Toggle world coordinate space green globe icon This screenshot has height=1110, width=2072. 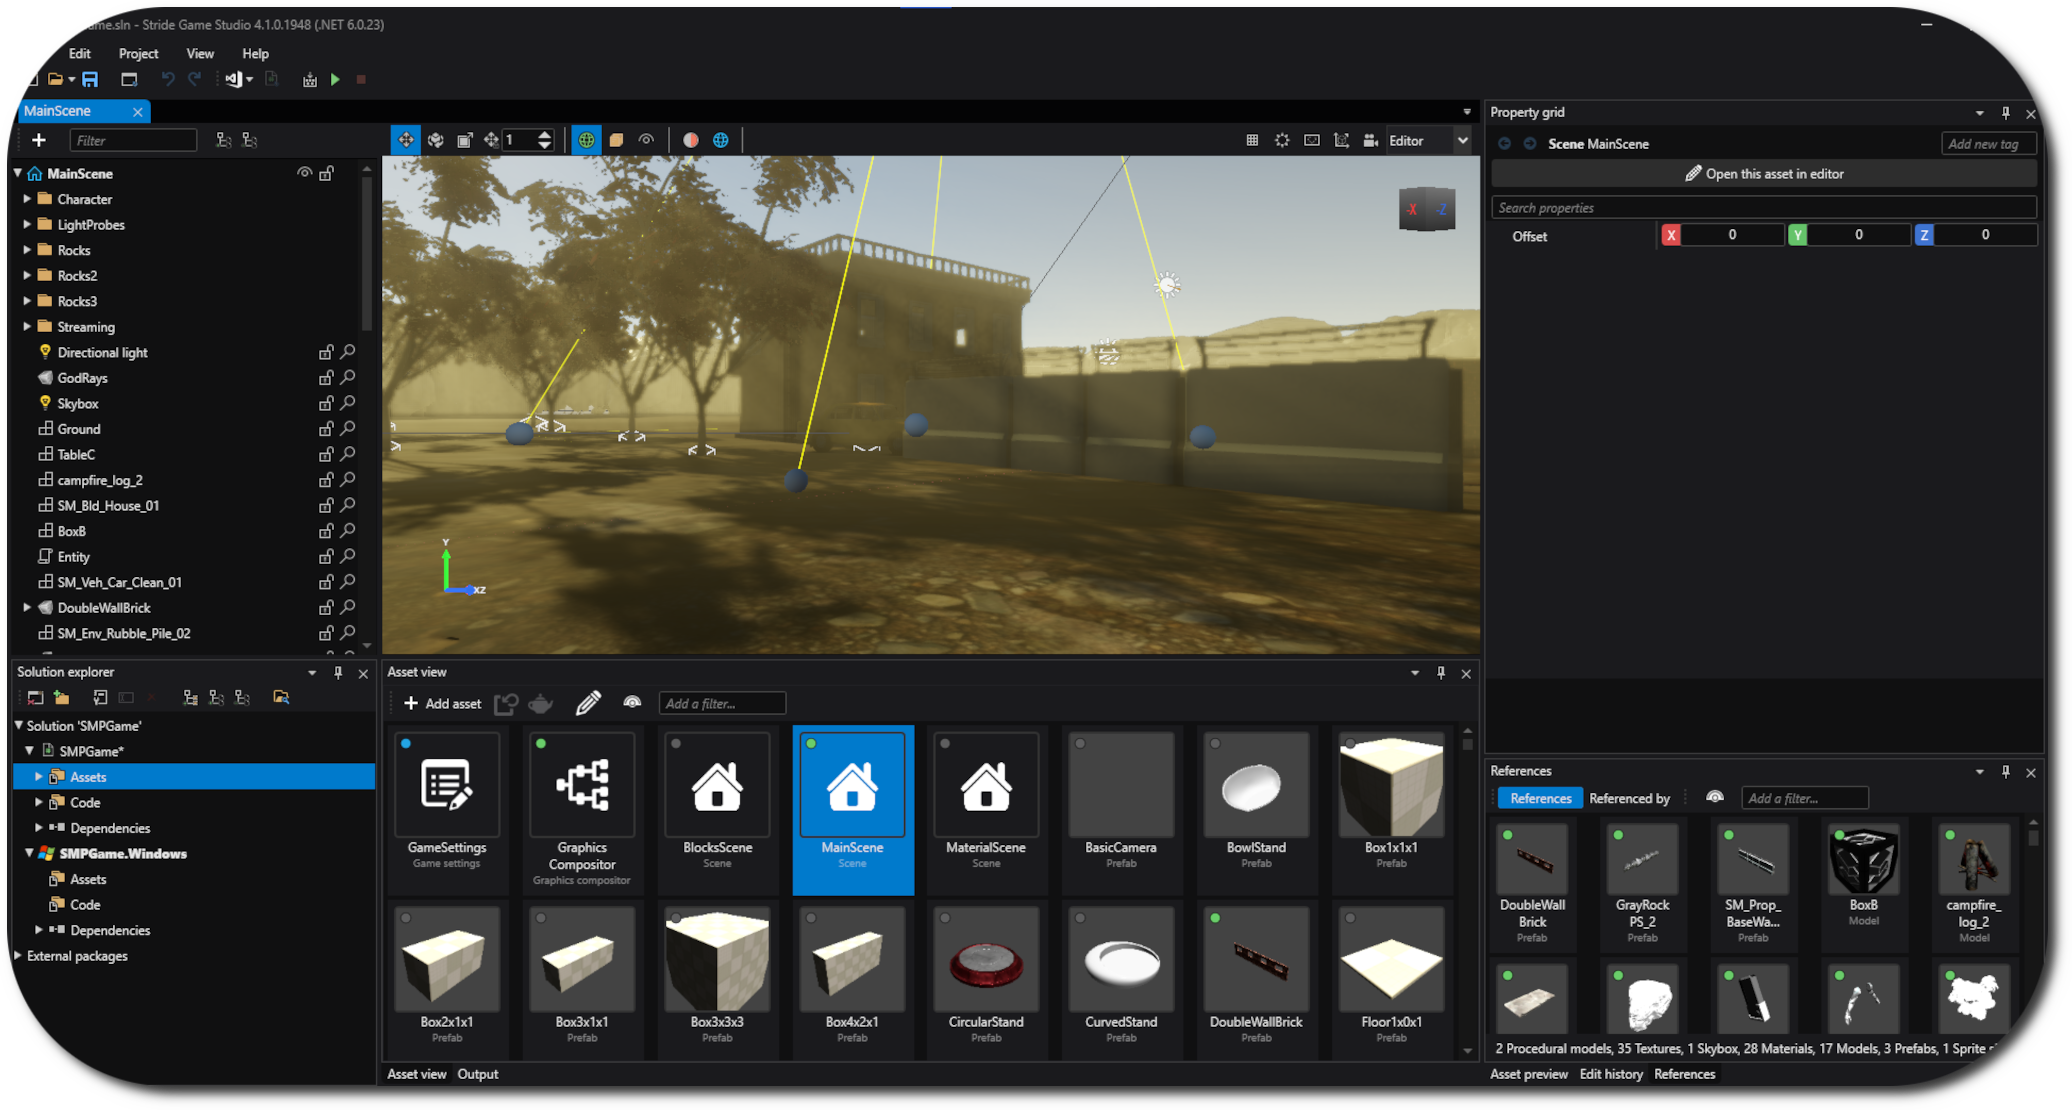click(x=587, y=140)
